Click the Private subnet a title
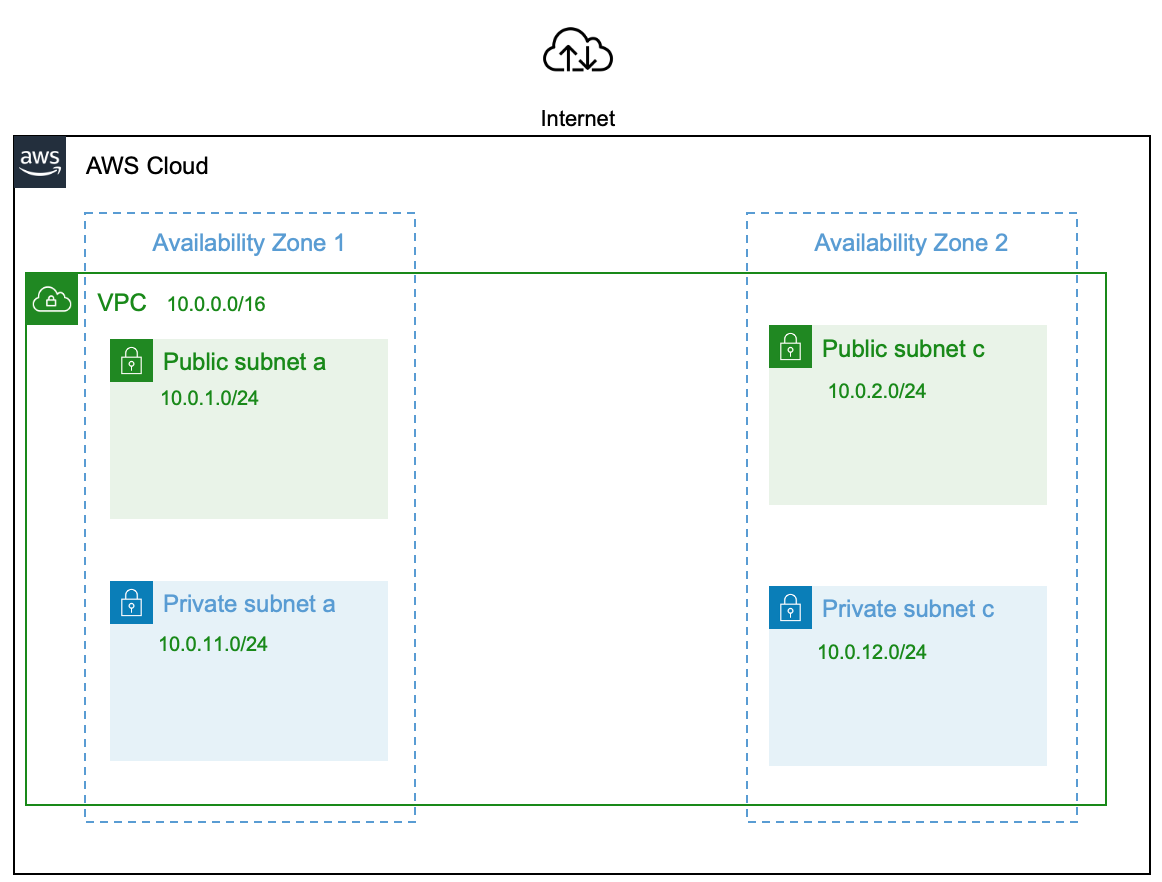1162x882 pixels. pyautogui.click(x=249, y=604)
